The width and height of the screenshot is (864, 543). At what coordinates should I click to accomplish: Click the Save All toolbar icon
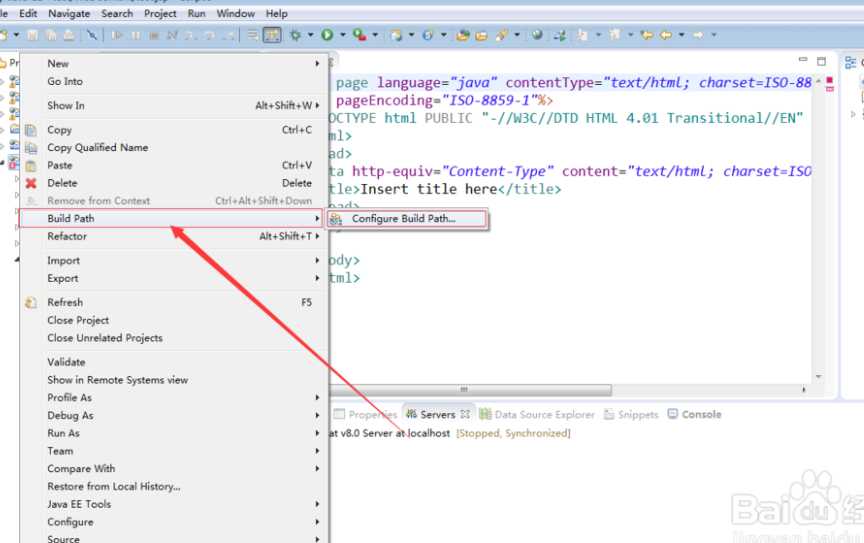51,35
